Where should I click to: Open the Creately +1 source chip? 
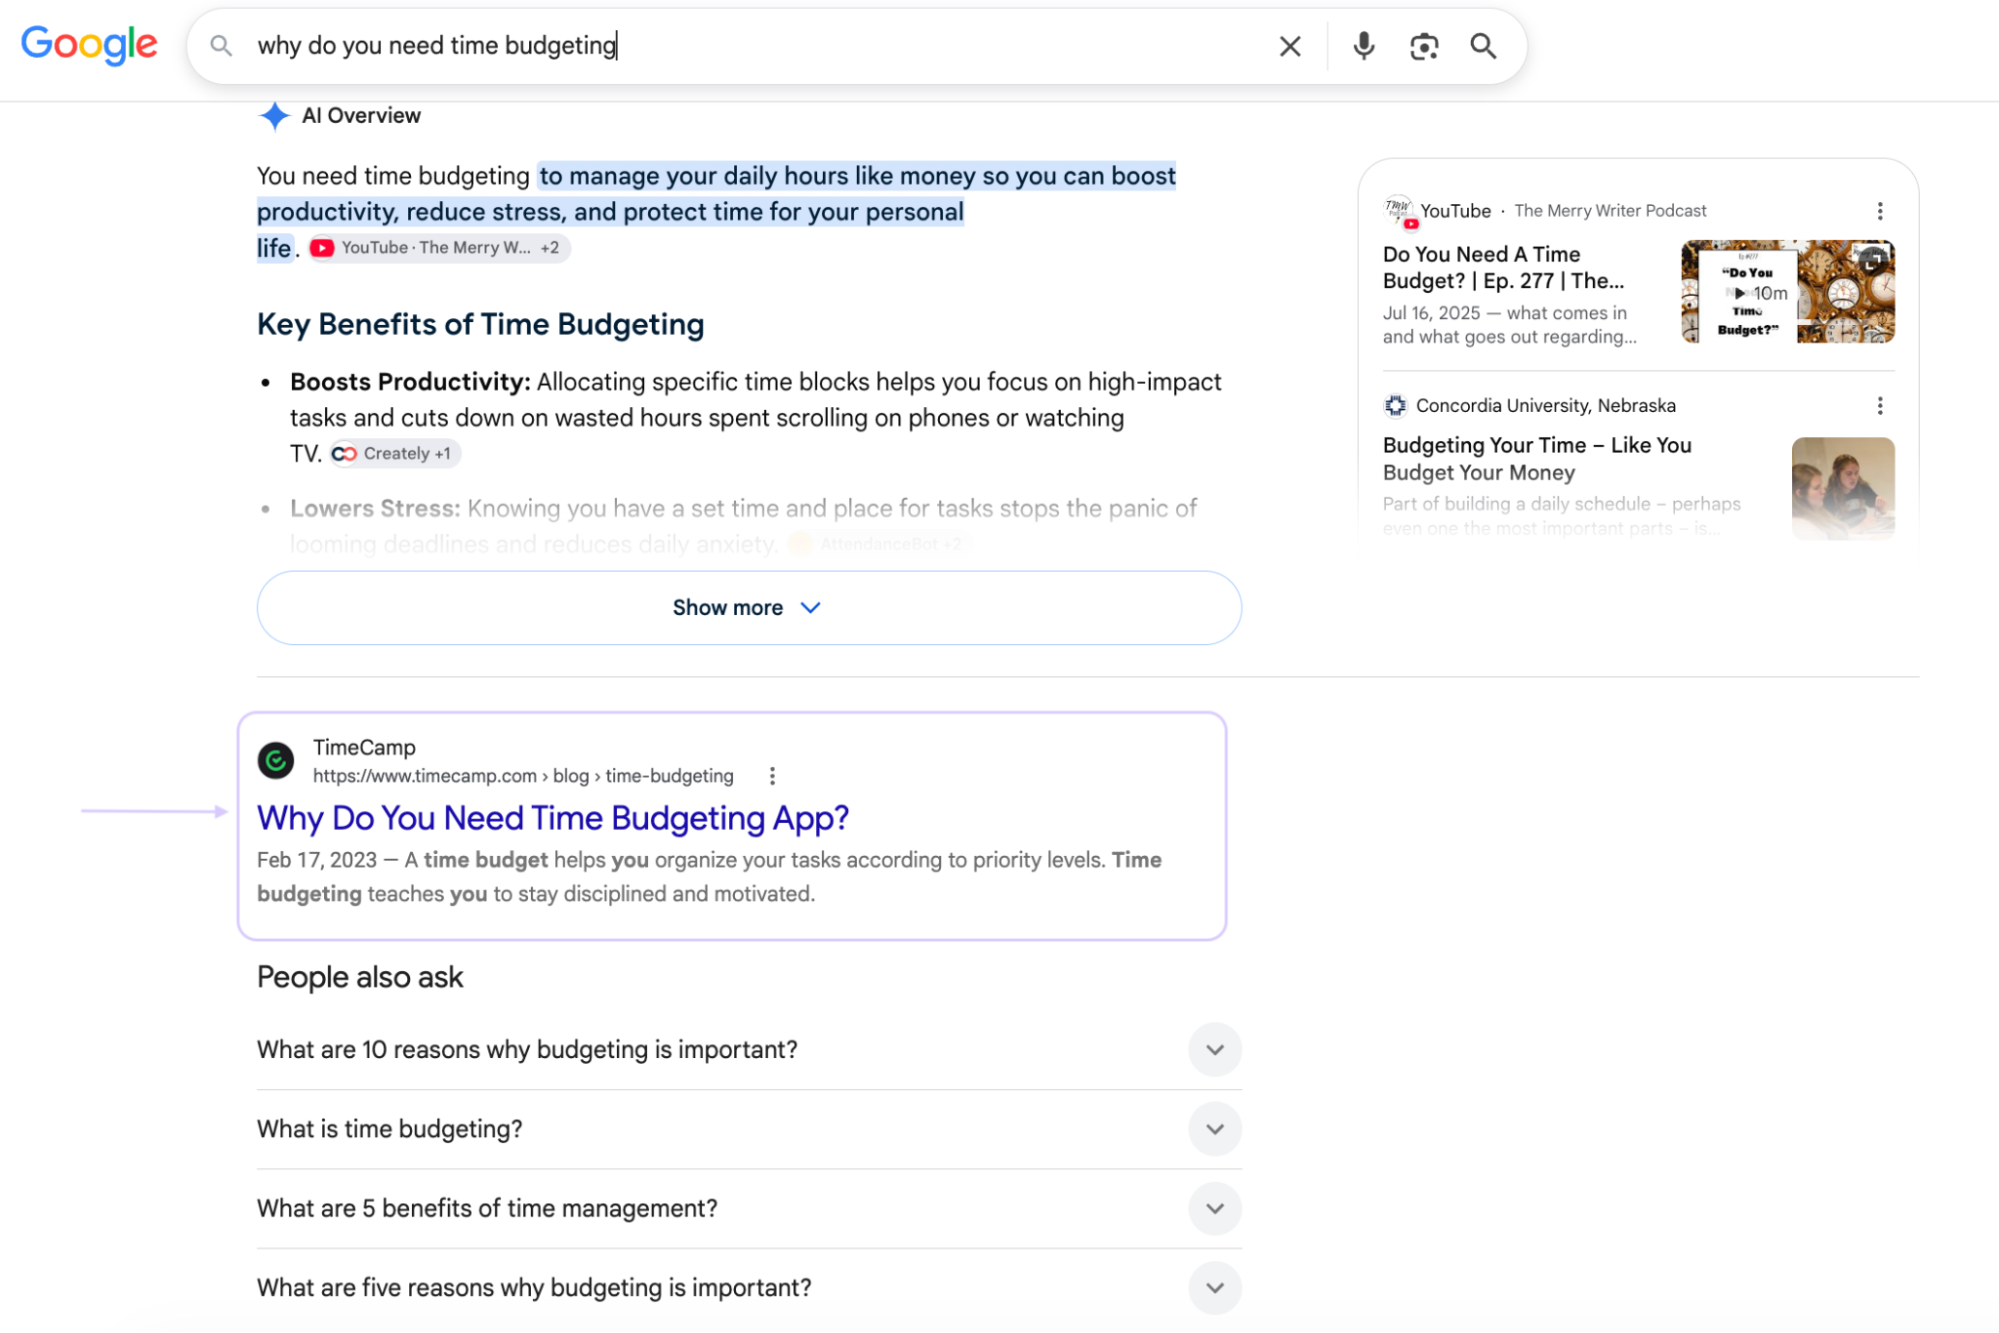[394, 454]
